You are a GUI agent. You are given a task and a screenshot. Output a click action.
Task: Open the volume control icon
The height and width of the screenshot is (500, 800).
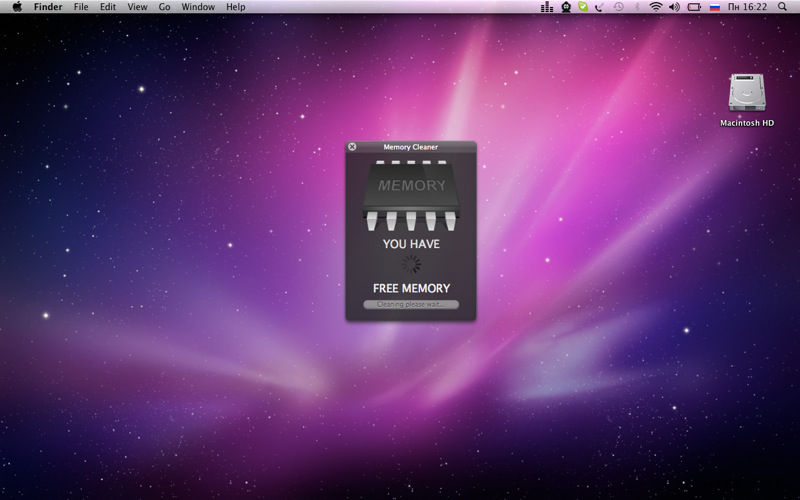click(x=674, y=7)
